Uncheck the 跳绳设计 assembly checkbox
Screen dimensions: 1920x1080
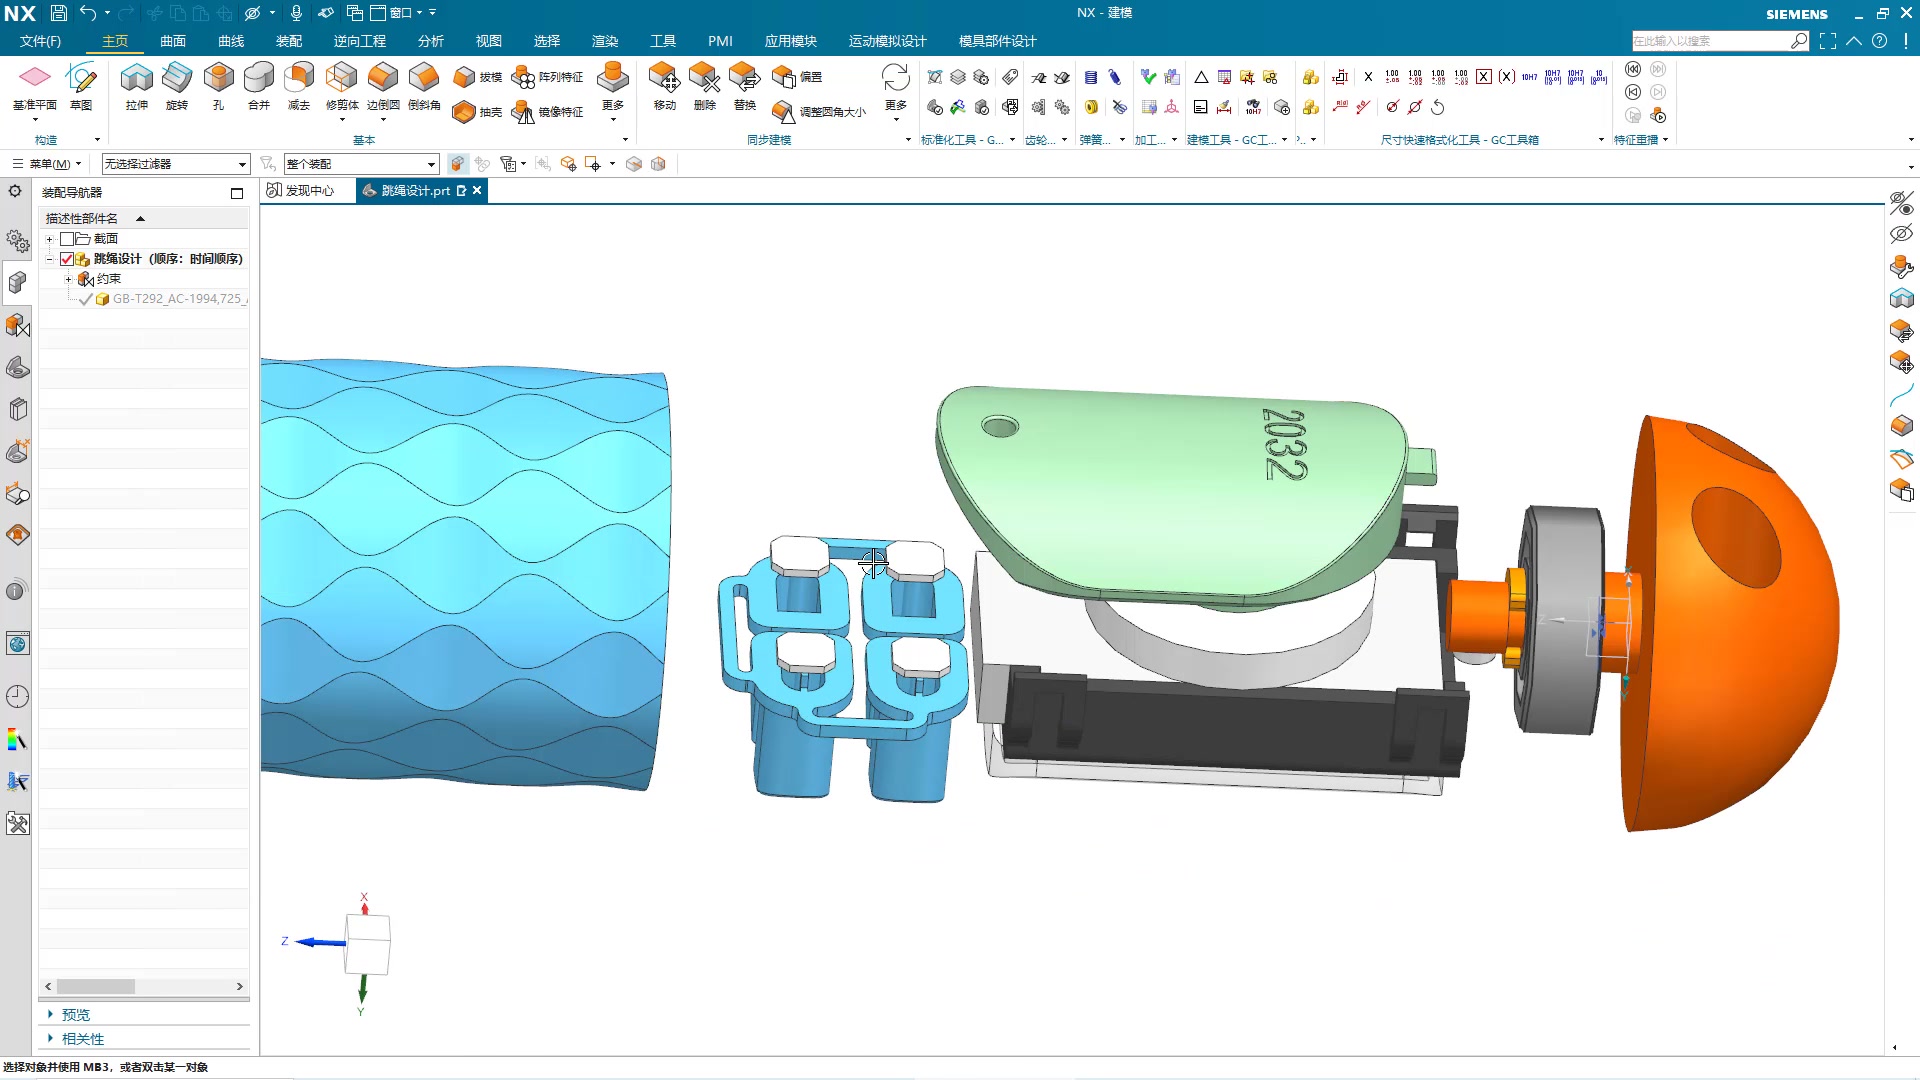[x=67, y=258]
